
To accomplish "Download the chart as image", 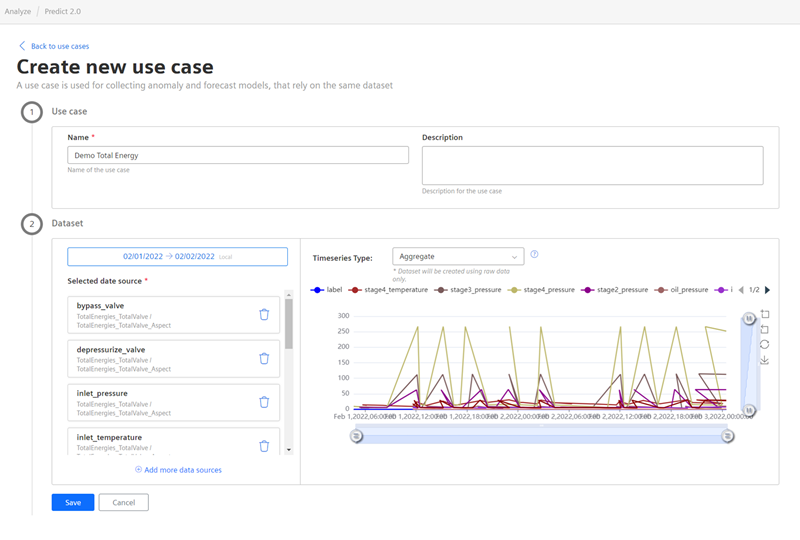I will coord(765,360).
